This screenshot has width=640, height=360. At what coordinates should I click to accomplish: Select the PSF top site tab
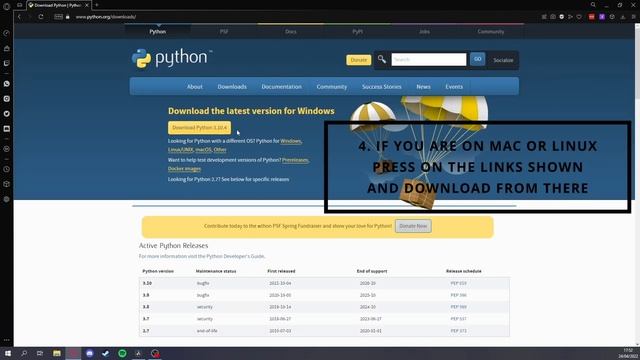coord(224,31)
